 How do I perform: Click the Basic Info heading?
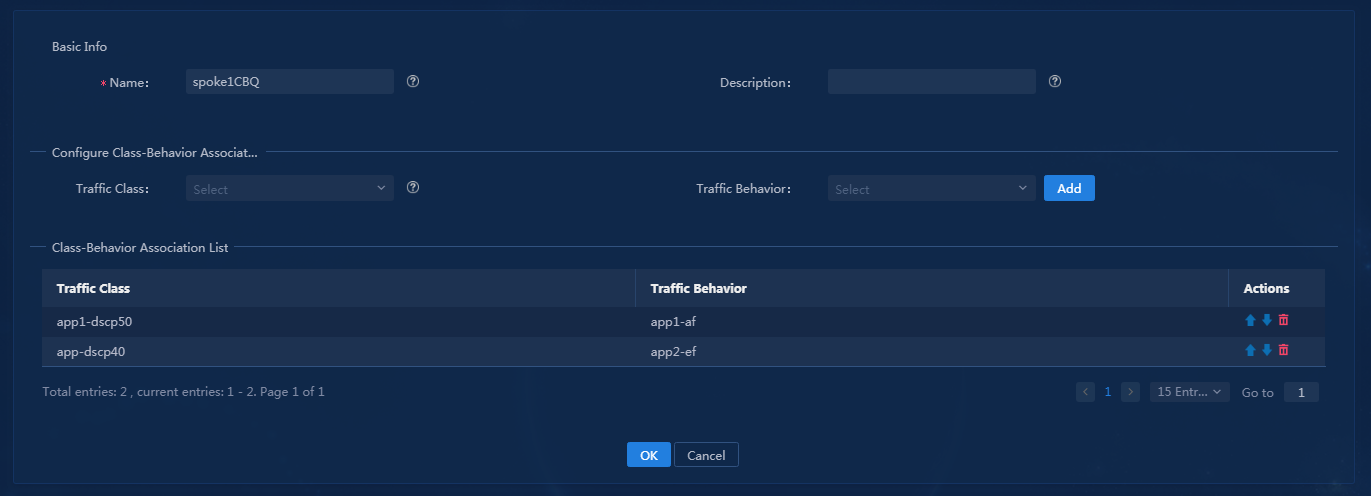(x=80, y=46)
